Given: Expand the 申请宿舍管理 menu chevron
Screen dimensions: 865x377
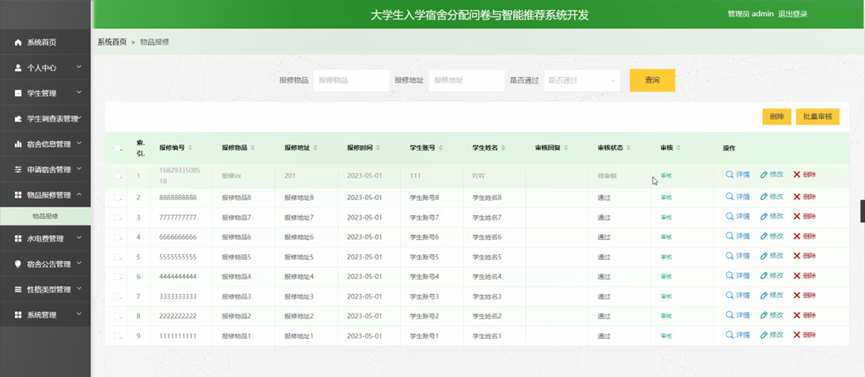Looking at the screenshot, I should click(79, 168).
